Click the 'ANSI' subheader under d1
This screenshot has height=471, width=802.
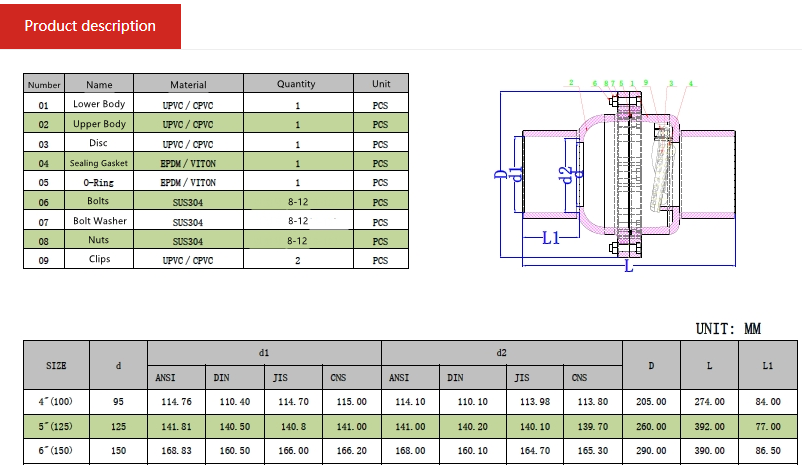click(176, 377)
